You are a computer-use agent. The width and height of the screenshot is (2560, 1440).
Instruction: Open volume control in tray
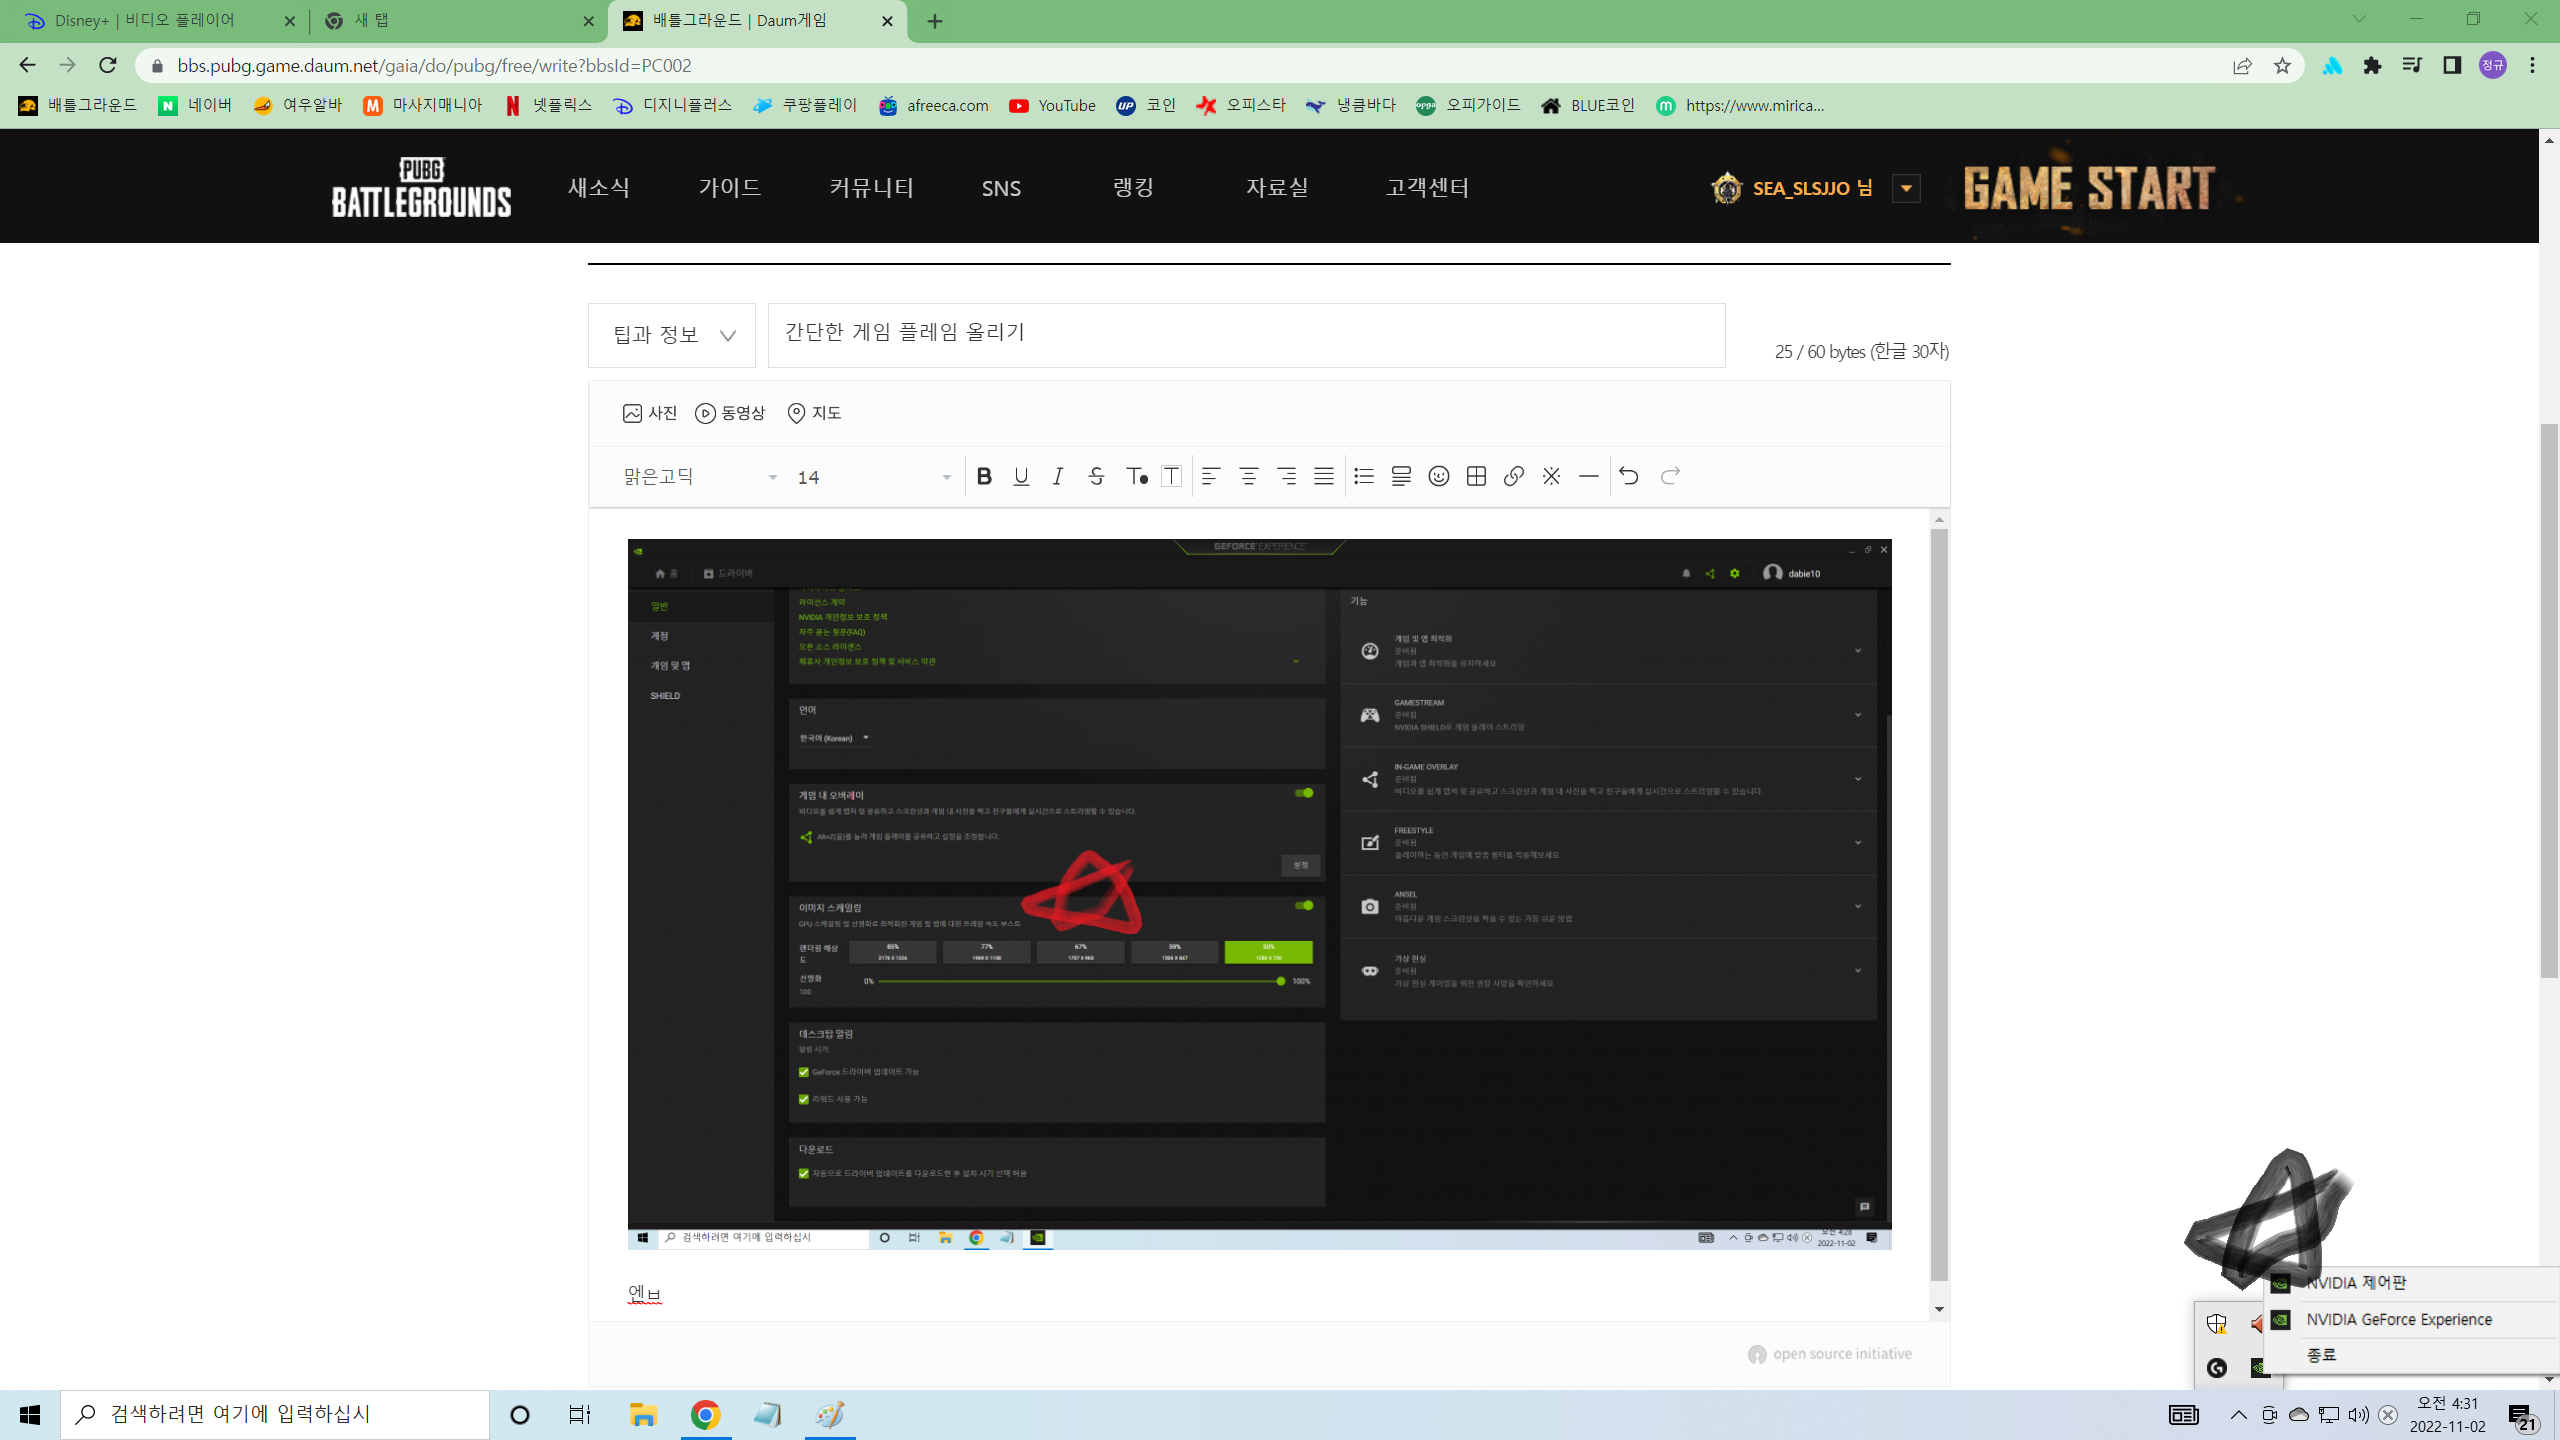coord(2358,1414)
